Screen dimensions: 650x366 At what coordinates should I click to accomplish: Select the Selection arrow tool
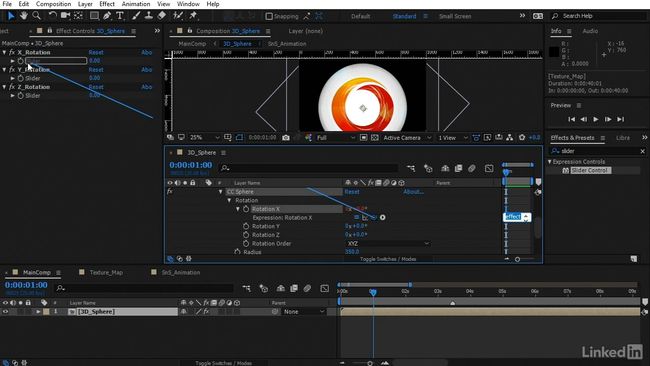tap(11, 16)
